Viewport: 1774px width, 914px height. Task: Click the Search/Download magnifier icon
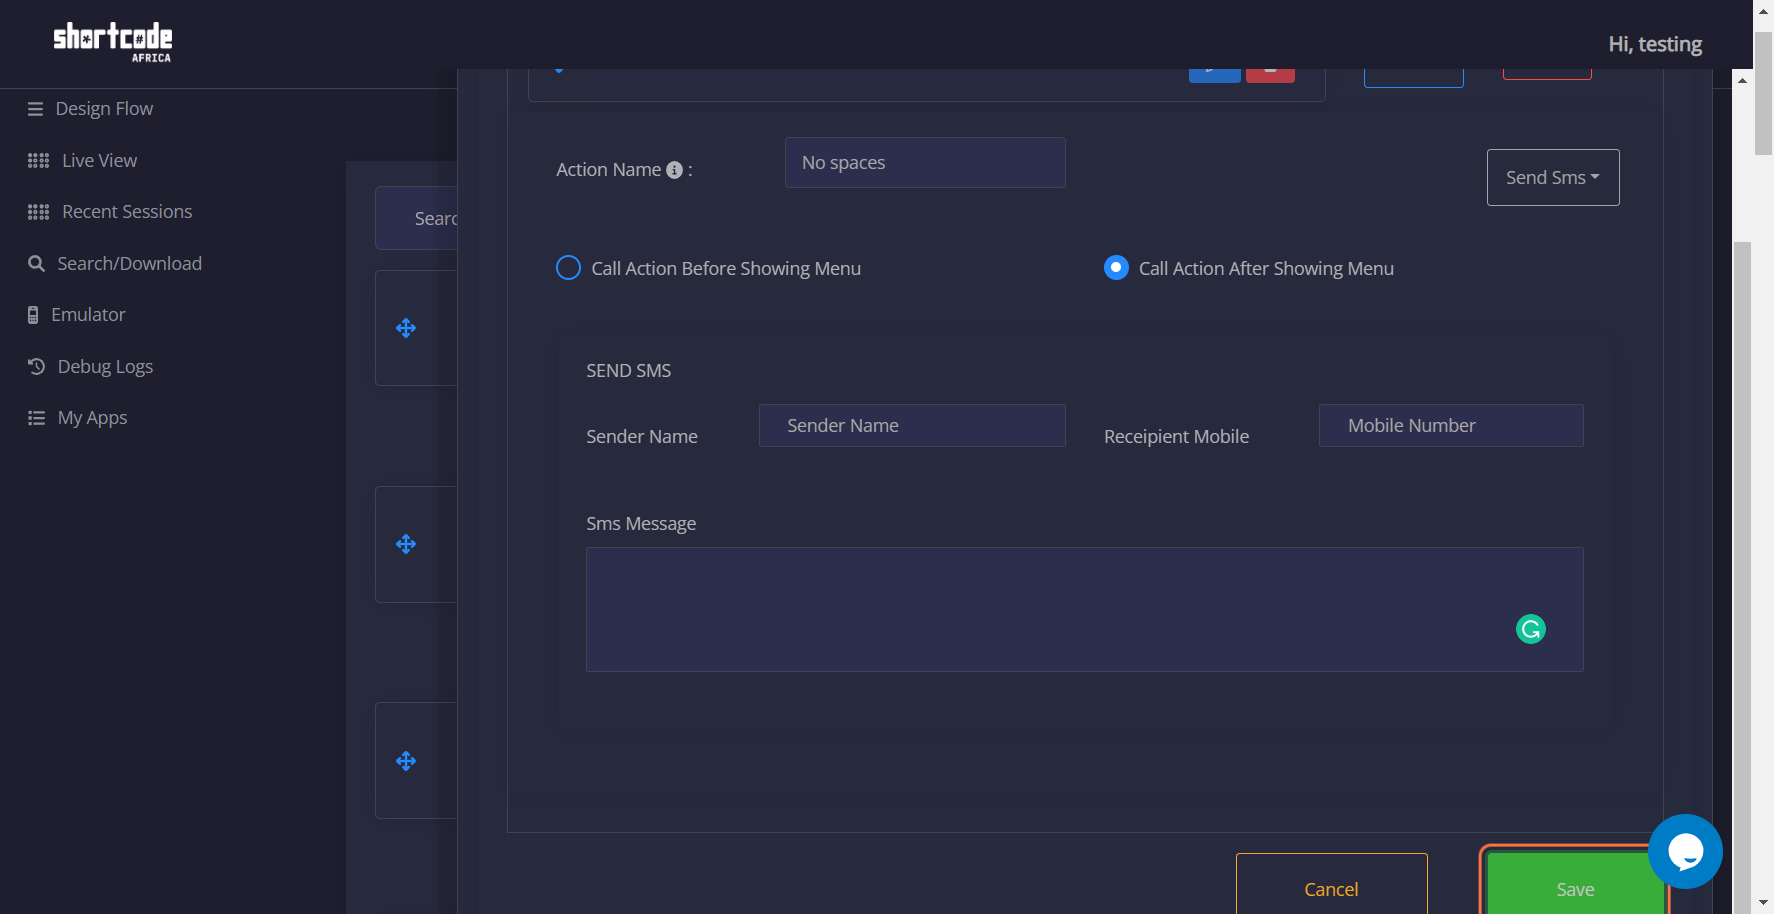(x=36, y=264)
